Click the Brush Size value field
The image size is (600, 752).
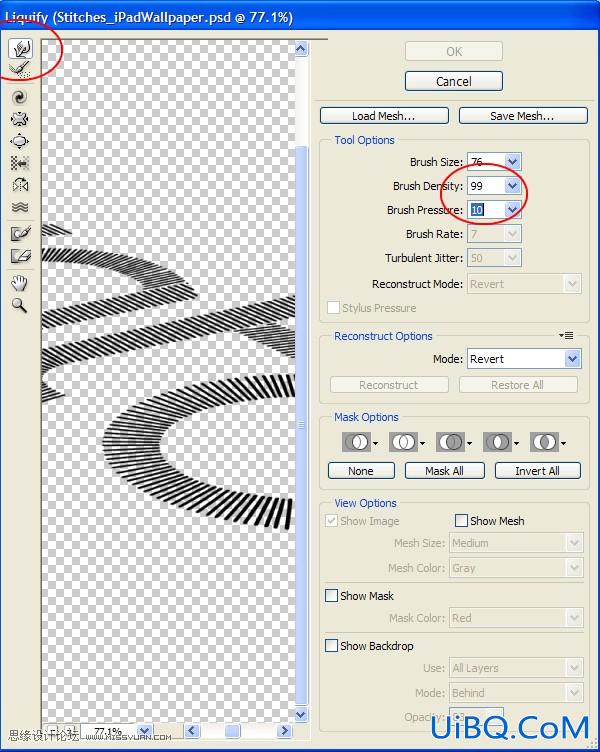point(486,162)
